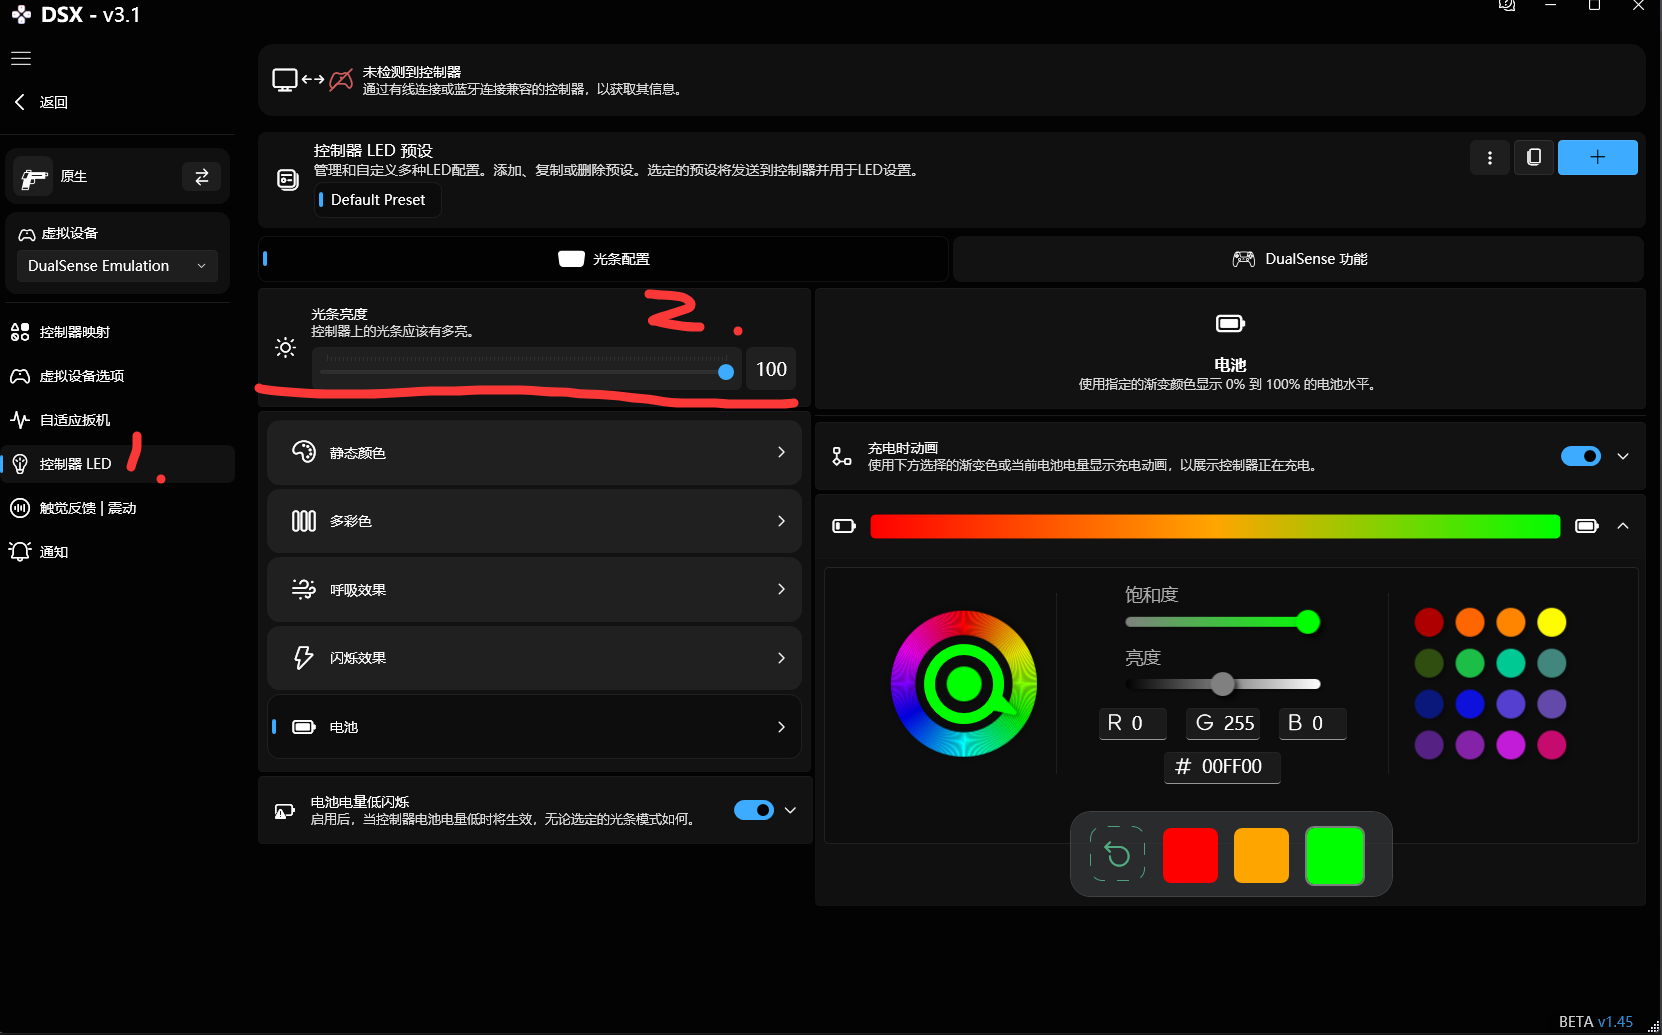Viewport: 1662px width, 1035px height.
Task: Pick the dark red palette swatch
Action: coord(1429,622)
